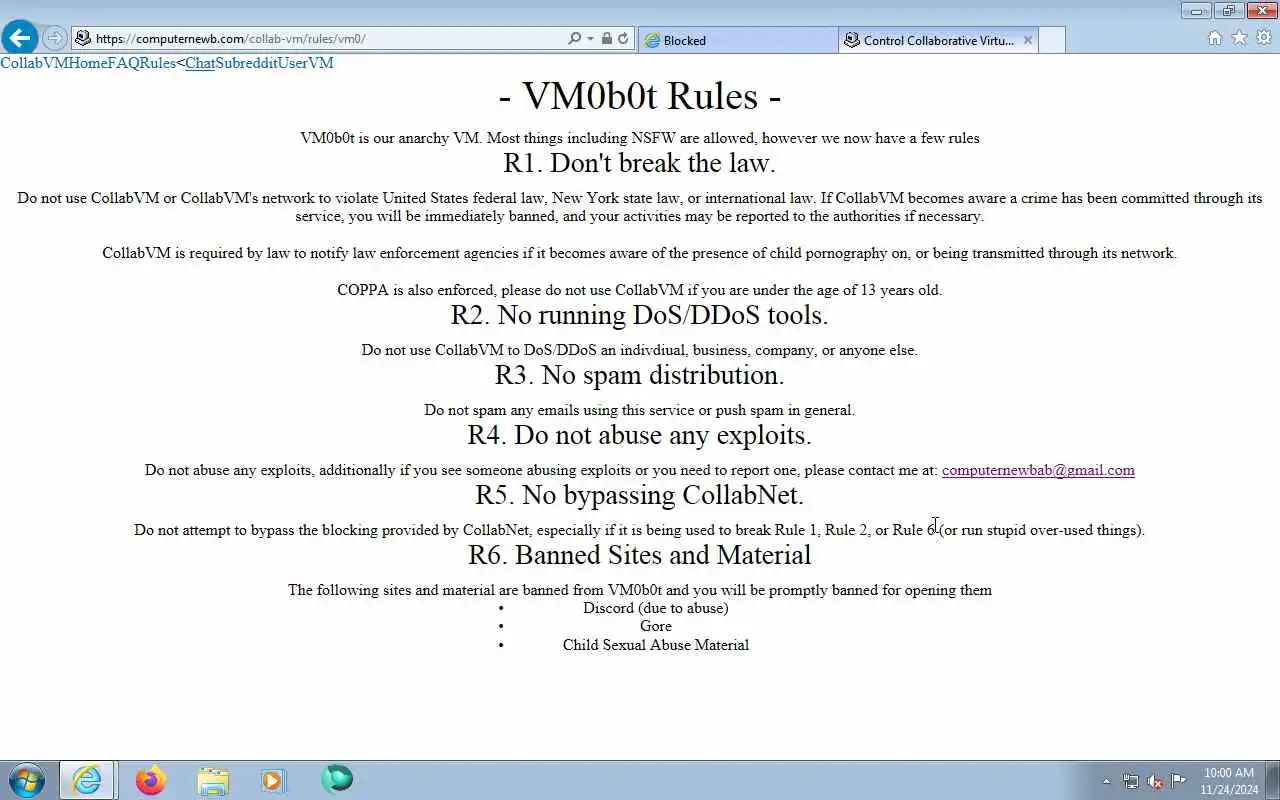Click the 'VM0b0t is our anarchy VM' intro line

pyautogui.click(x=640, y=138)
